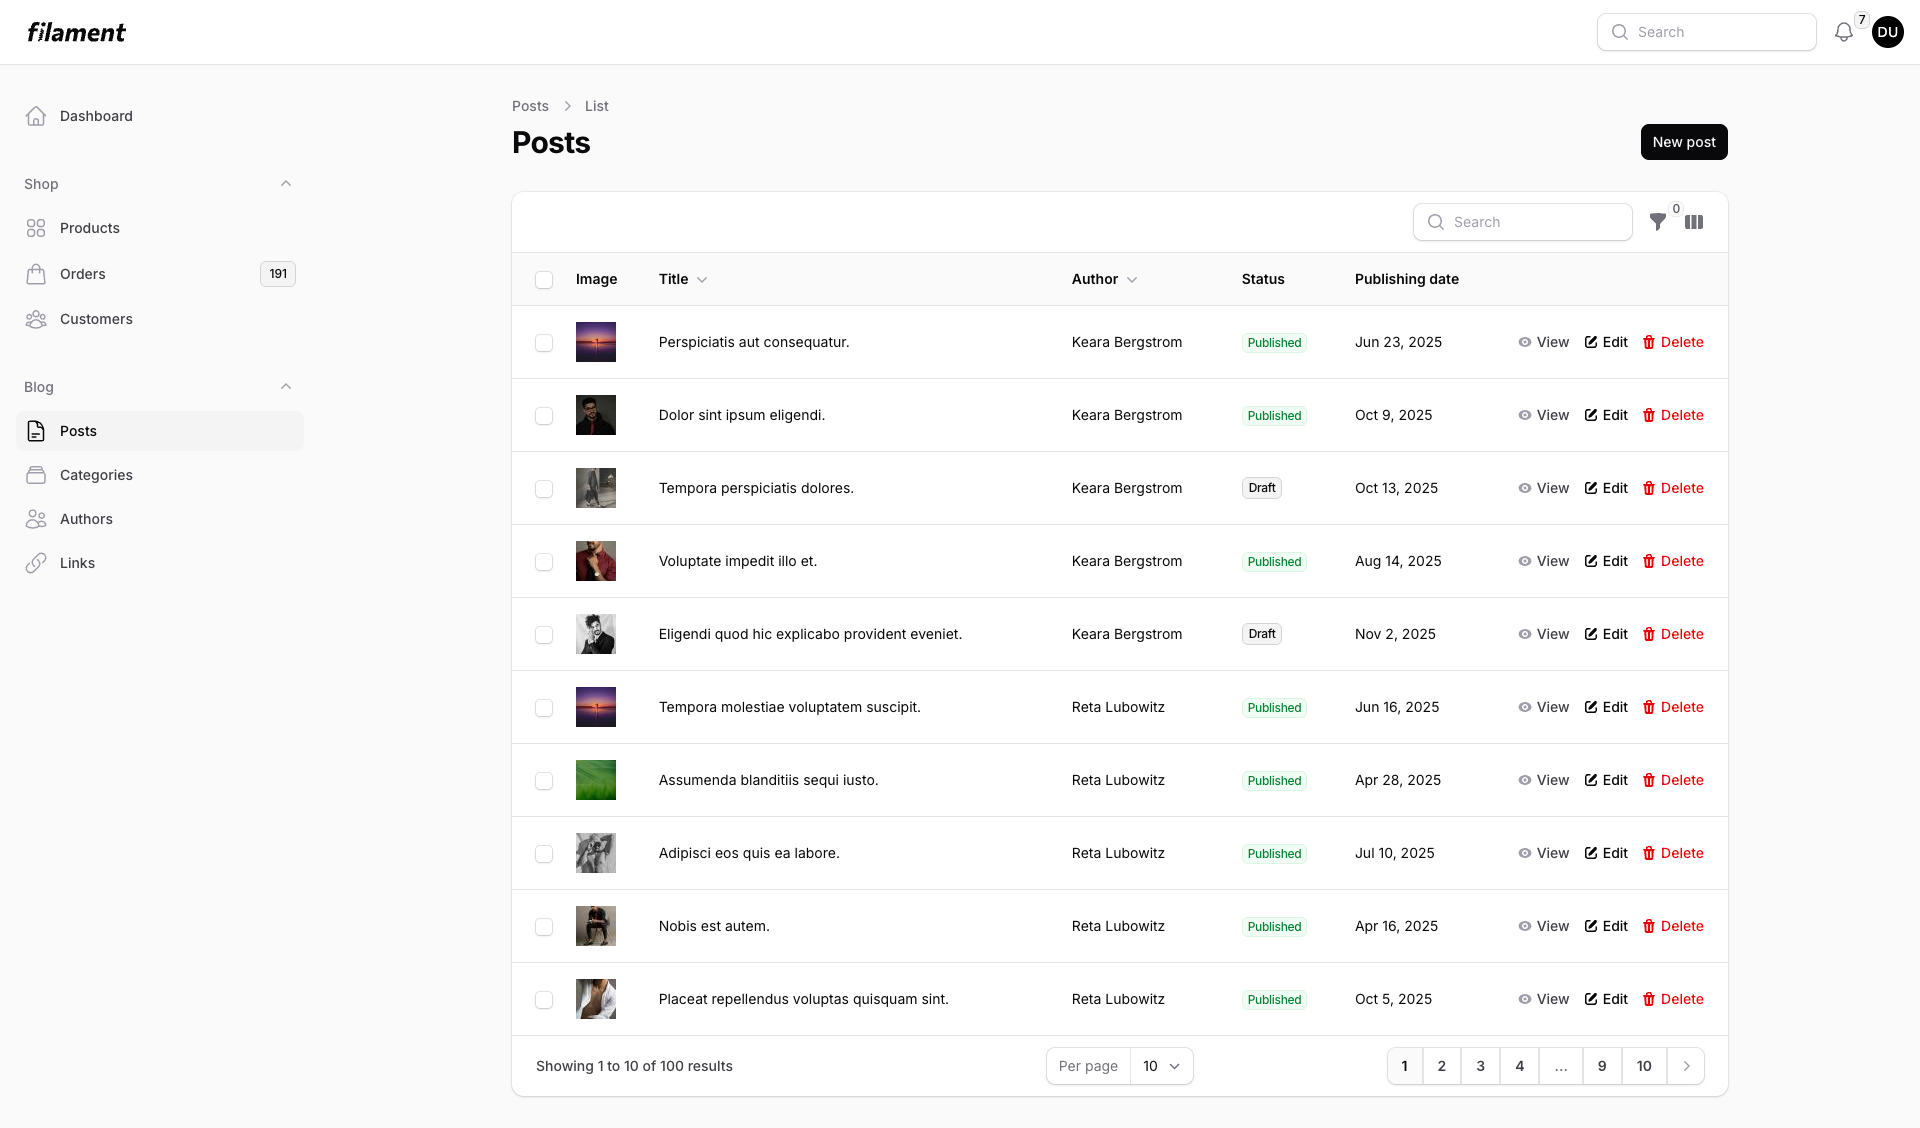
Task: Click the New post button
Action: [1683, 141]
